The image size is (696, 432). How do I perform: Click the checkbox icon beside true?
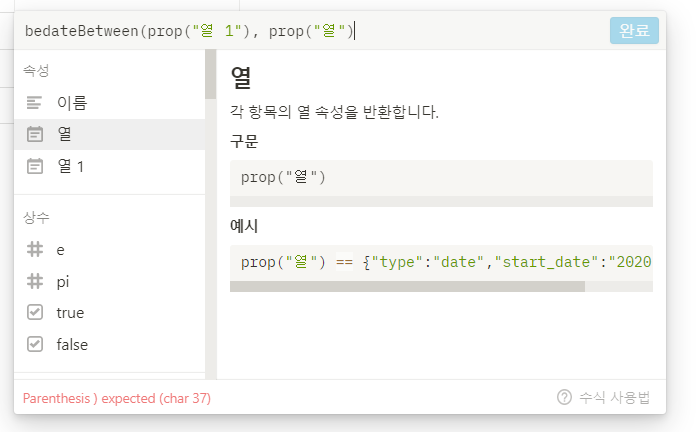point(35,313)
